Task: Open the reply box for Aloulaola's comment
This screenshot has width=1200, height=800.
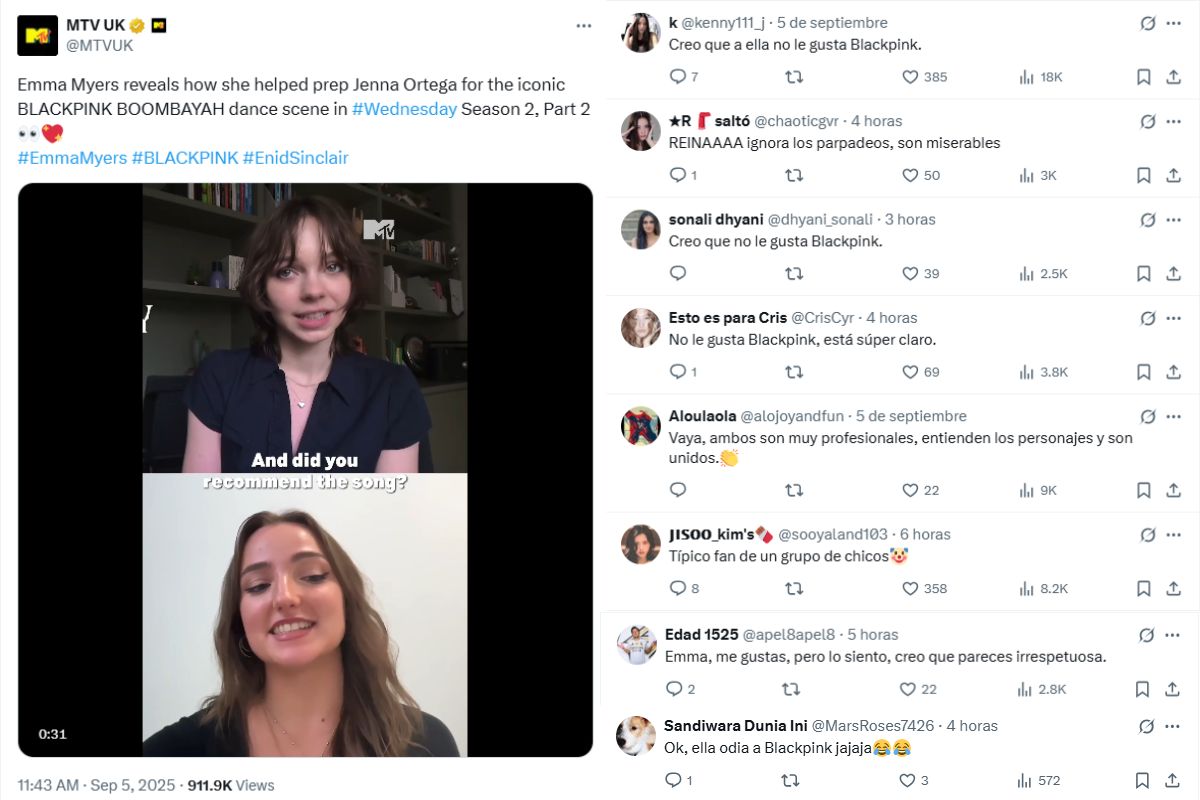Action: (678, 490)
